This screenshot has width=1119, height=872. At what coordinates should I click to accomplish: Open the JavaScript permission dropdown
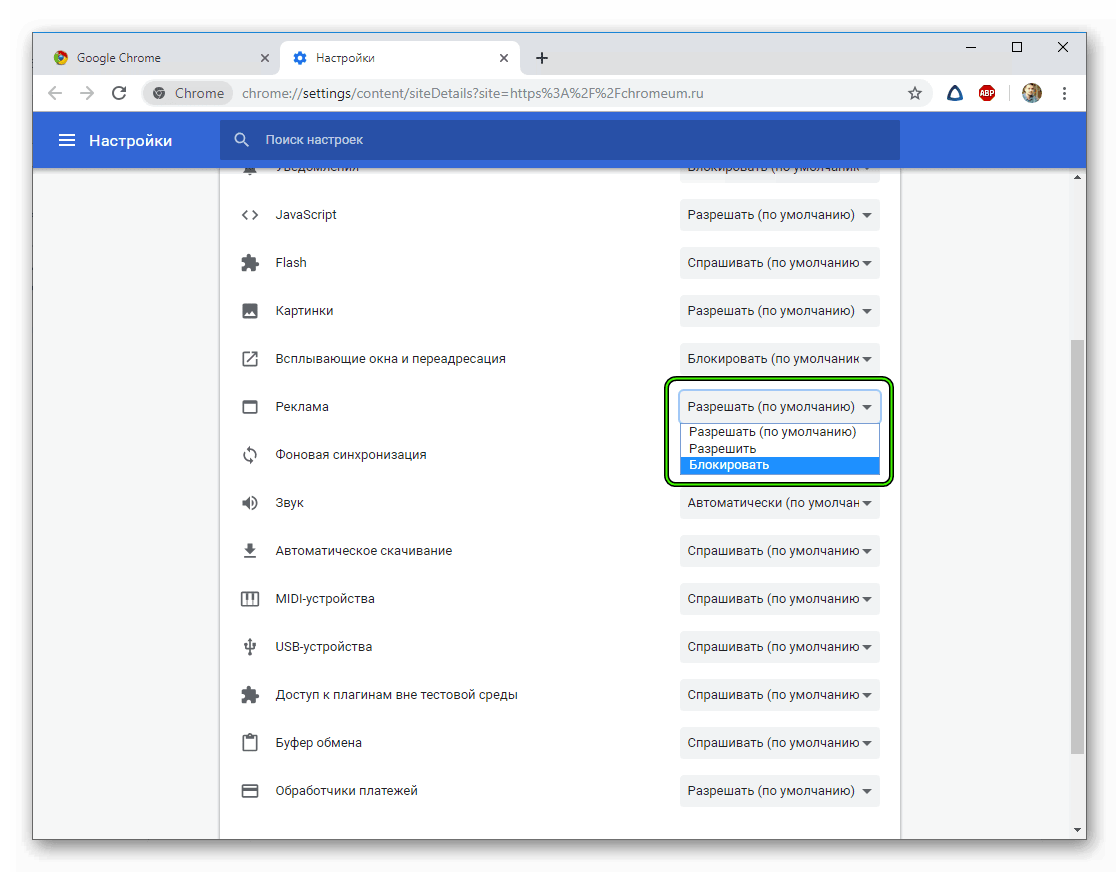coord(779,215)
